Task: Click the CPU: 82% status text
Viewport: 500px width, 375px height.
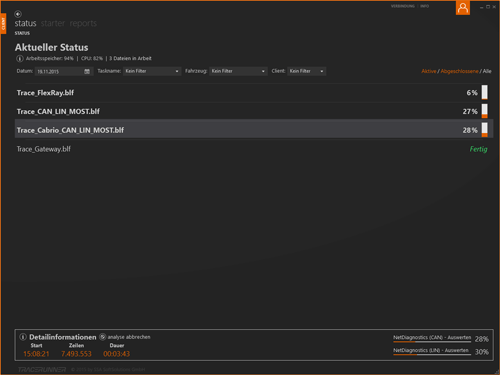Action: tap(92, 59)
